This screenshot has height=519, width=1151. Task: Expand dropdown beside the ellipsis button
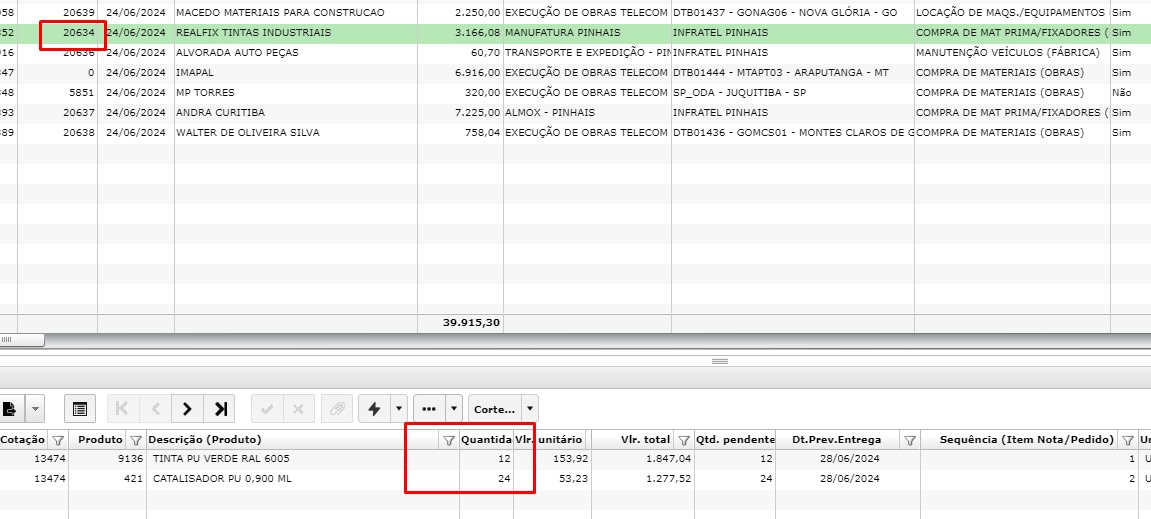pos(454,408)
